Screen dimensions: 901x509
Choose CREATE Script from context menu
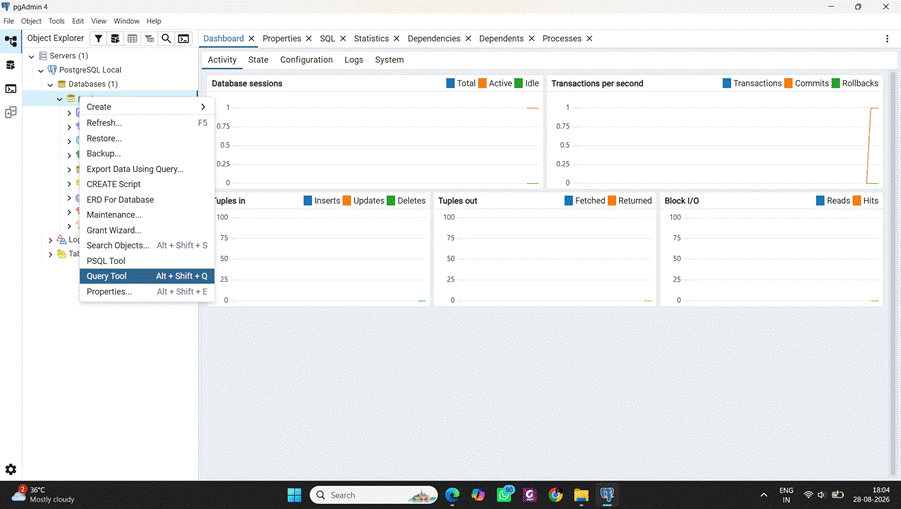click(x=147, y=184)
